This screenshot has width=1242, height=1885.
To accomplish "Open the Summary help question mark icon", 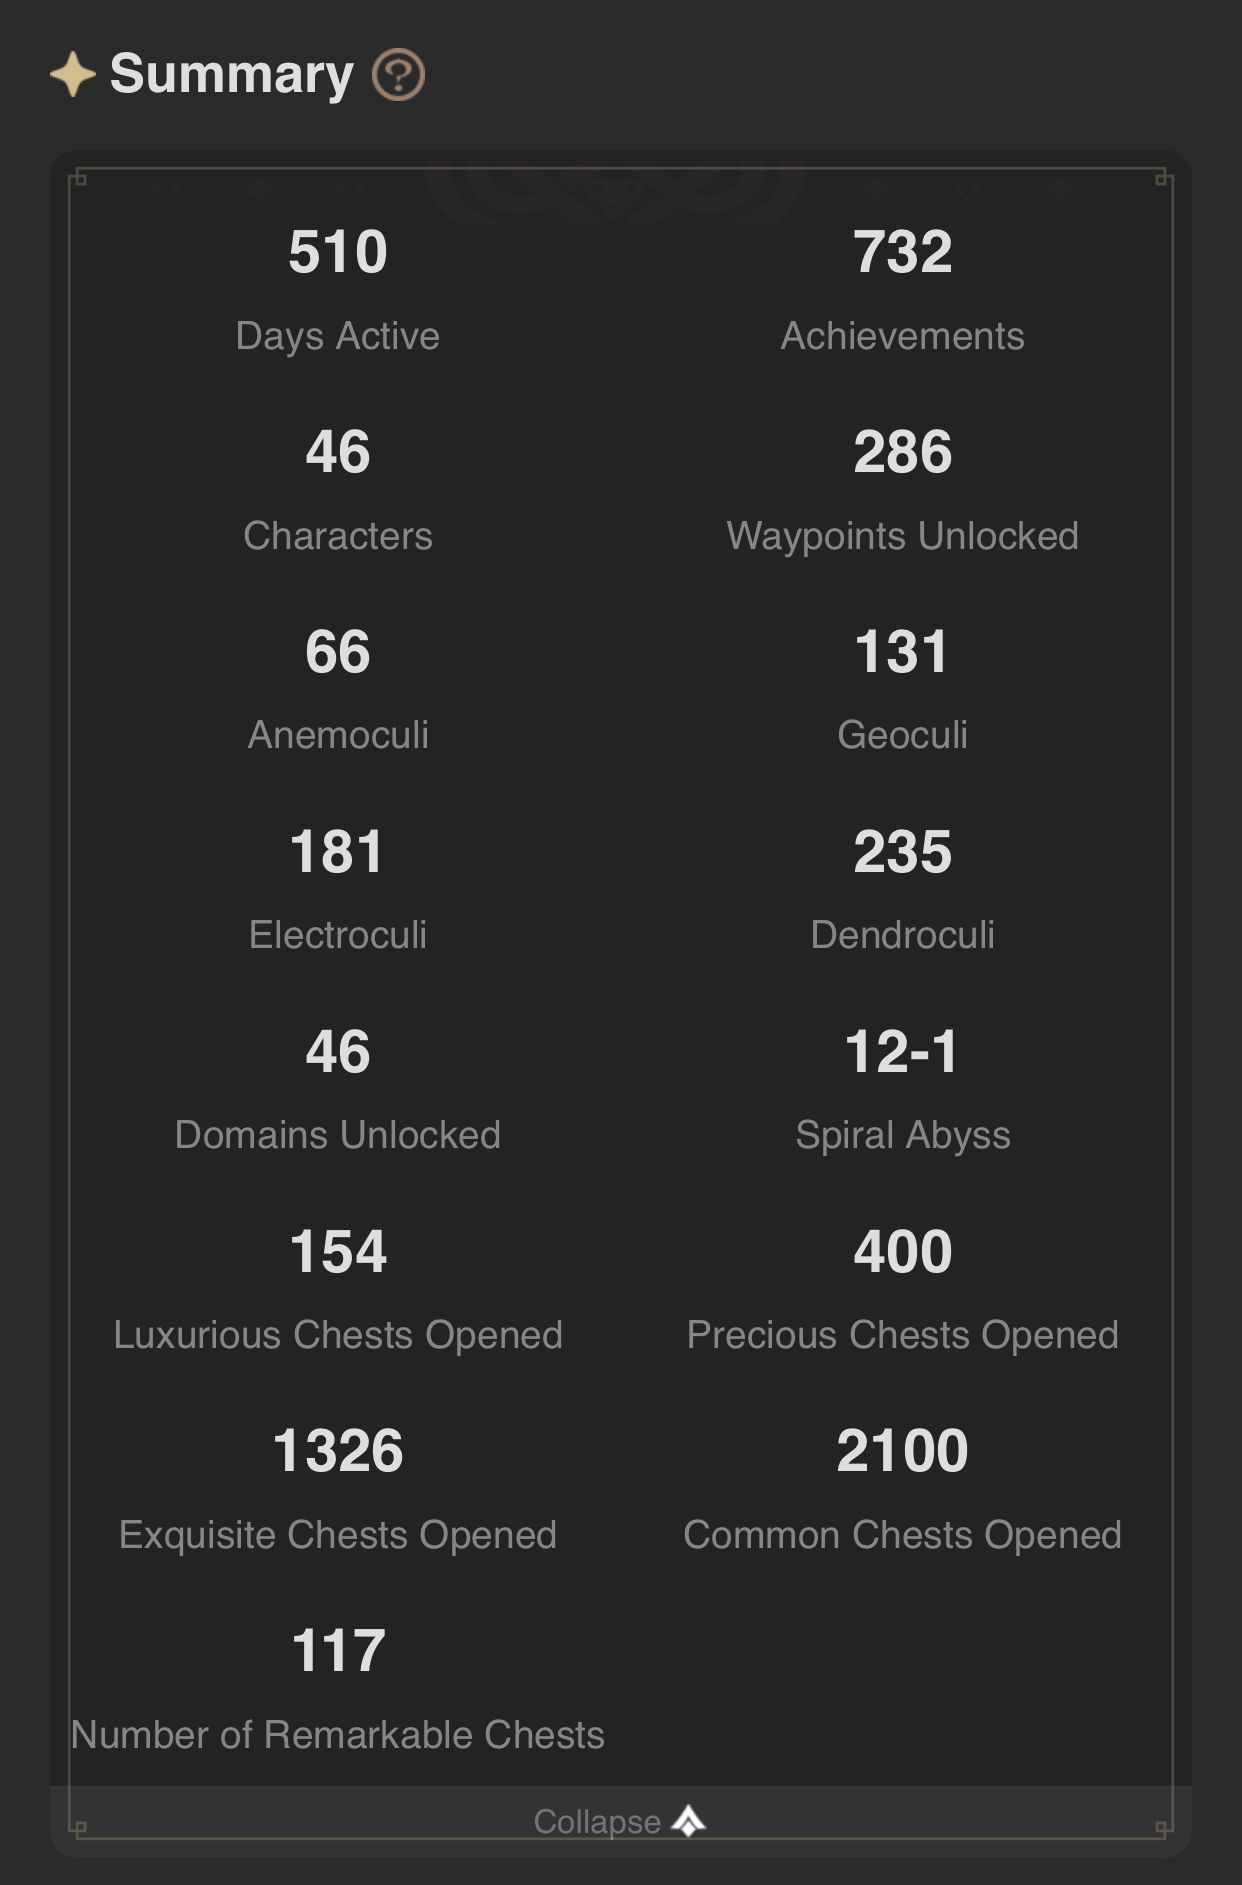I will [399, 73].
